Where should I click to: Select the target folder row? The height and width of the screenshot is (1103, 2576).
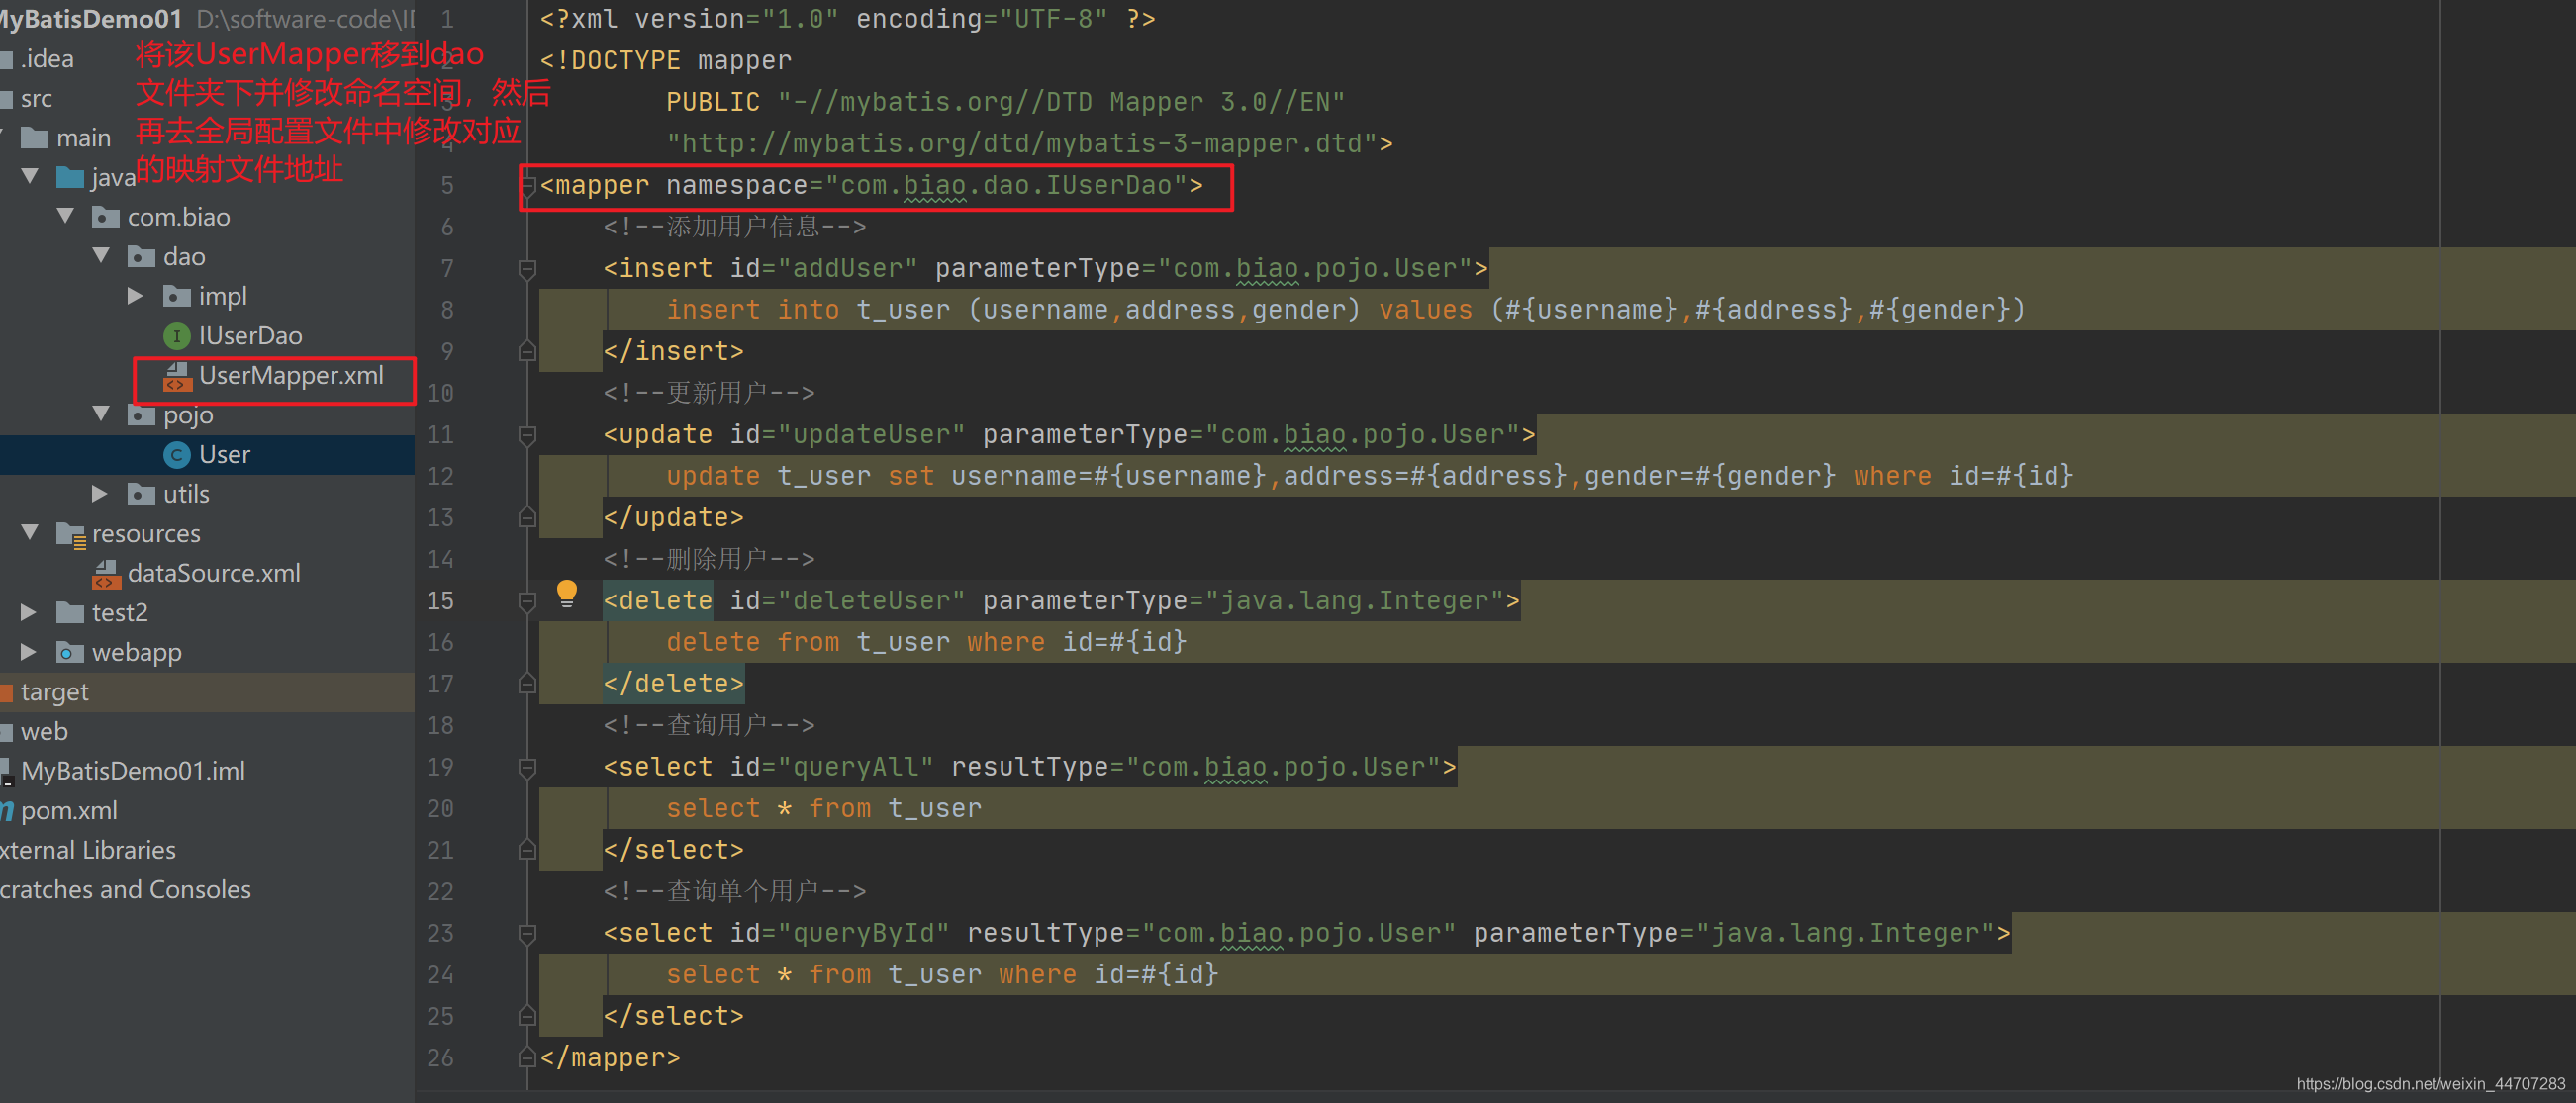tap(207, 692)
